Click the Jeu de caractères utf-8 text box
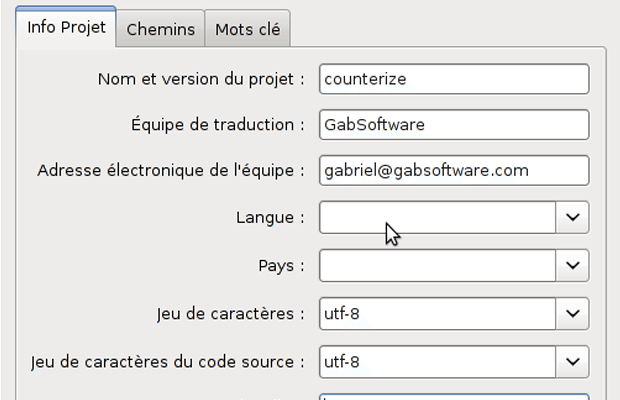 tap(437, 313)
